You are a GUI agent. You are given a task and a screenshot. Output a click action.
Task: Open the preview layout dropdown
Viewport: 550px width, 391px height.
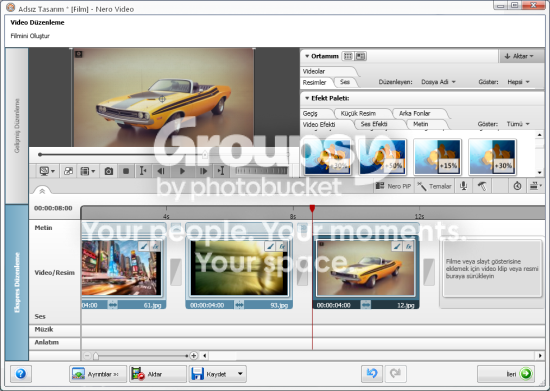(88, 171)
